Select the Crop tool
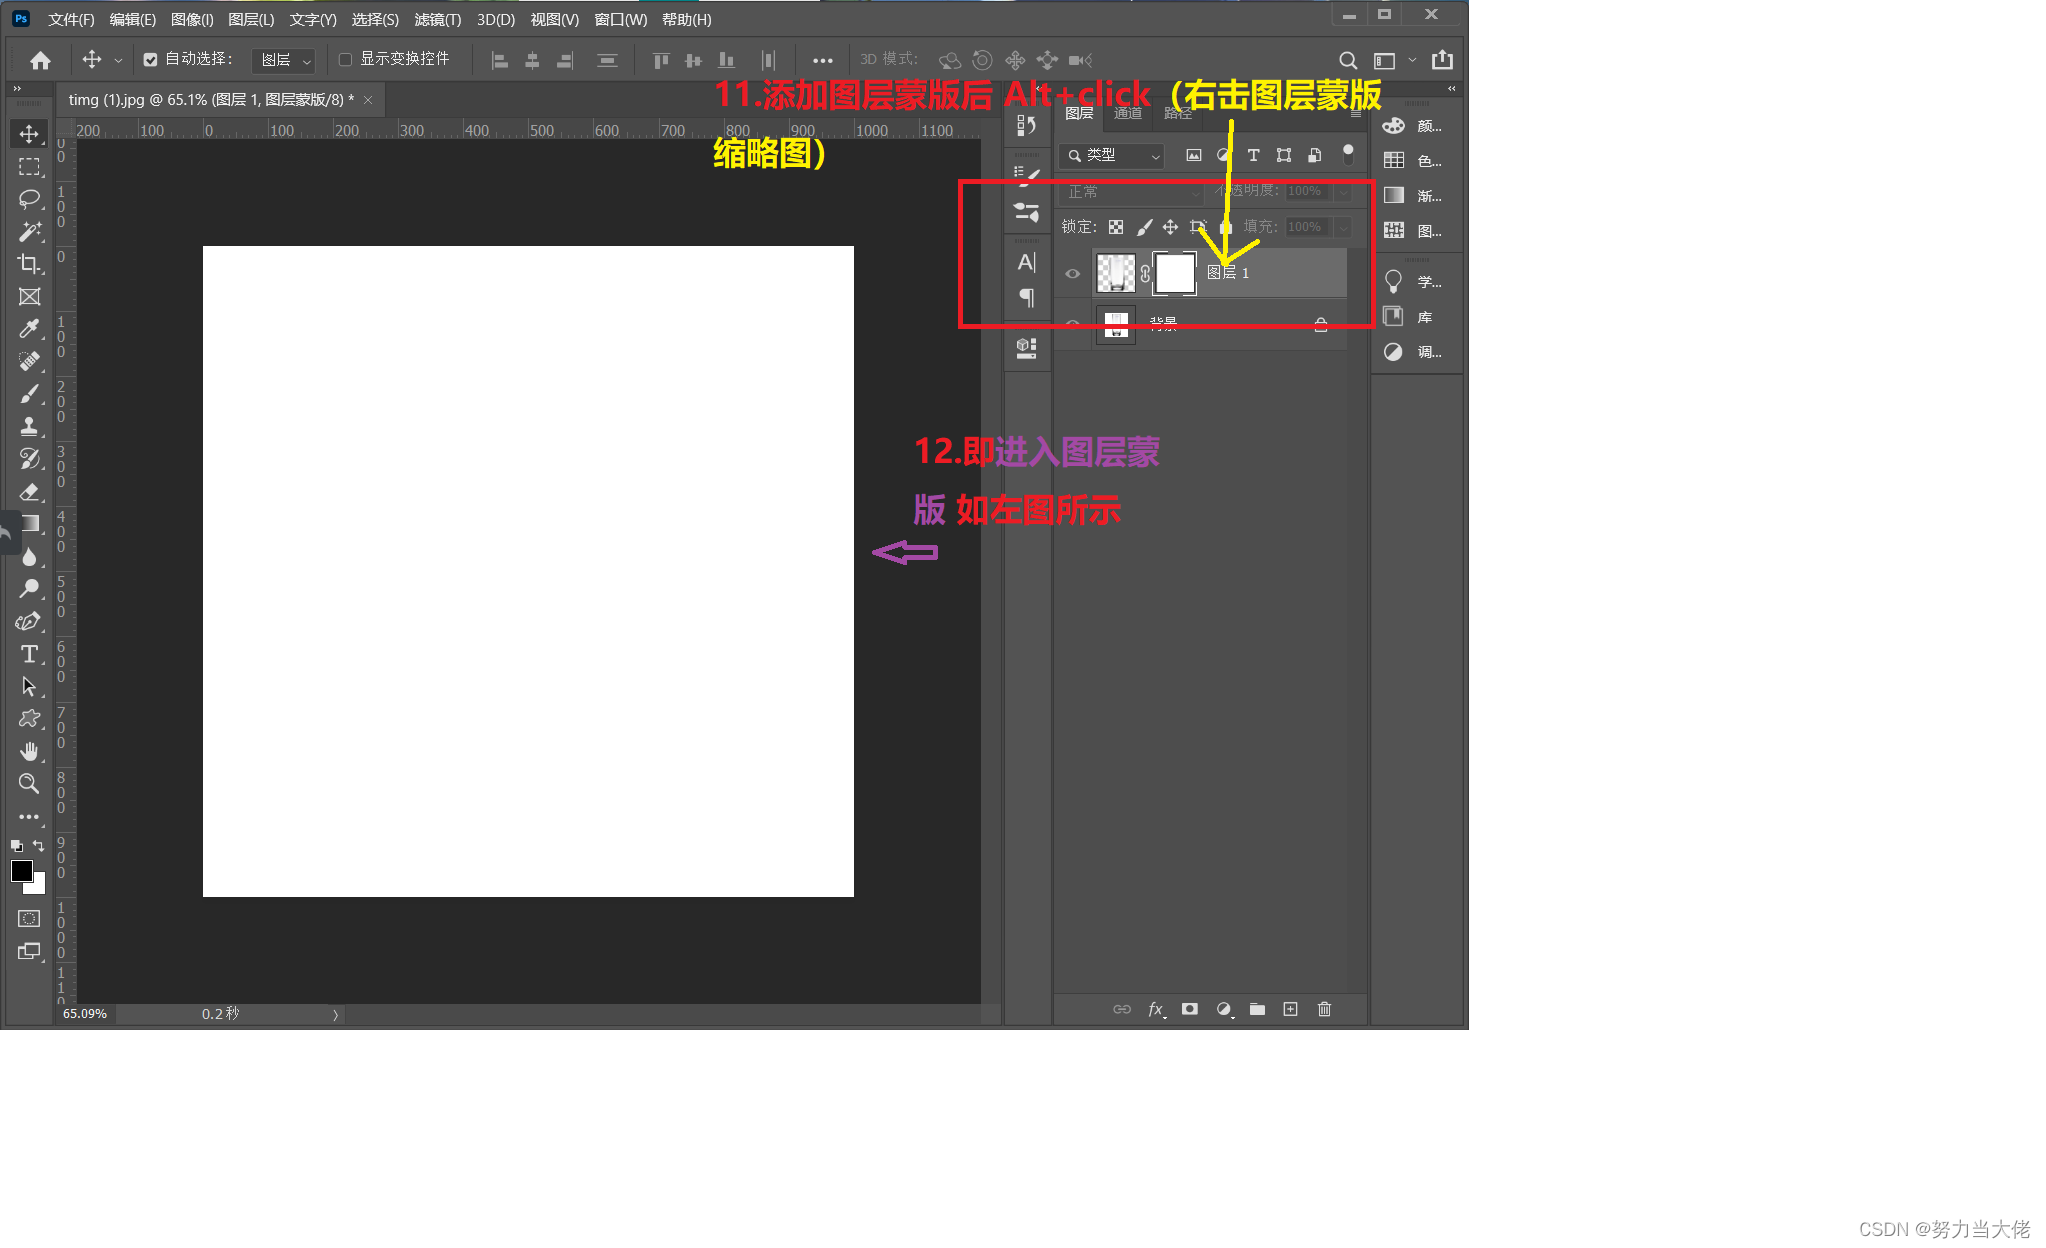Screen dimensions: 2046x1248 coord(29,264)
